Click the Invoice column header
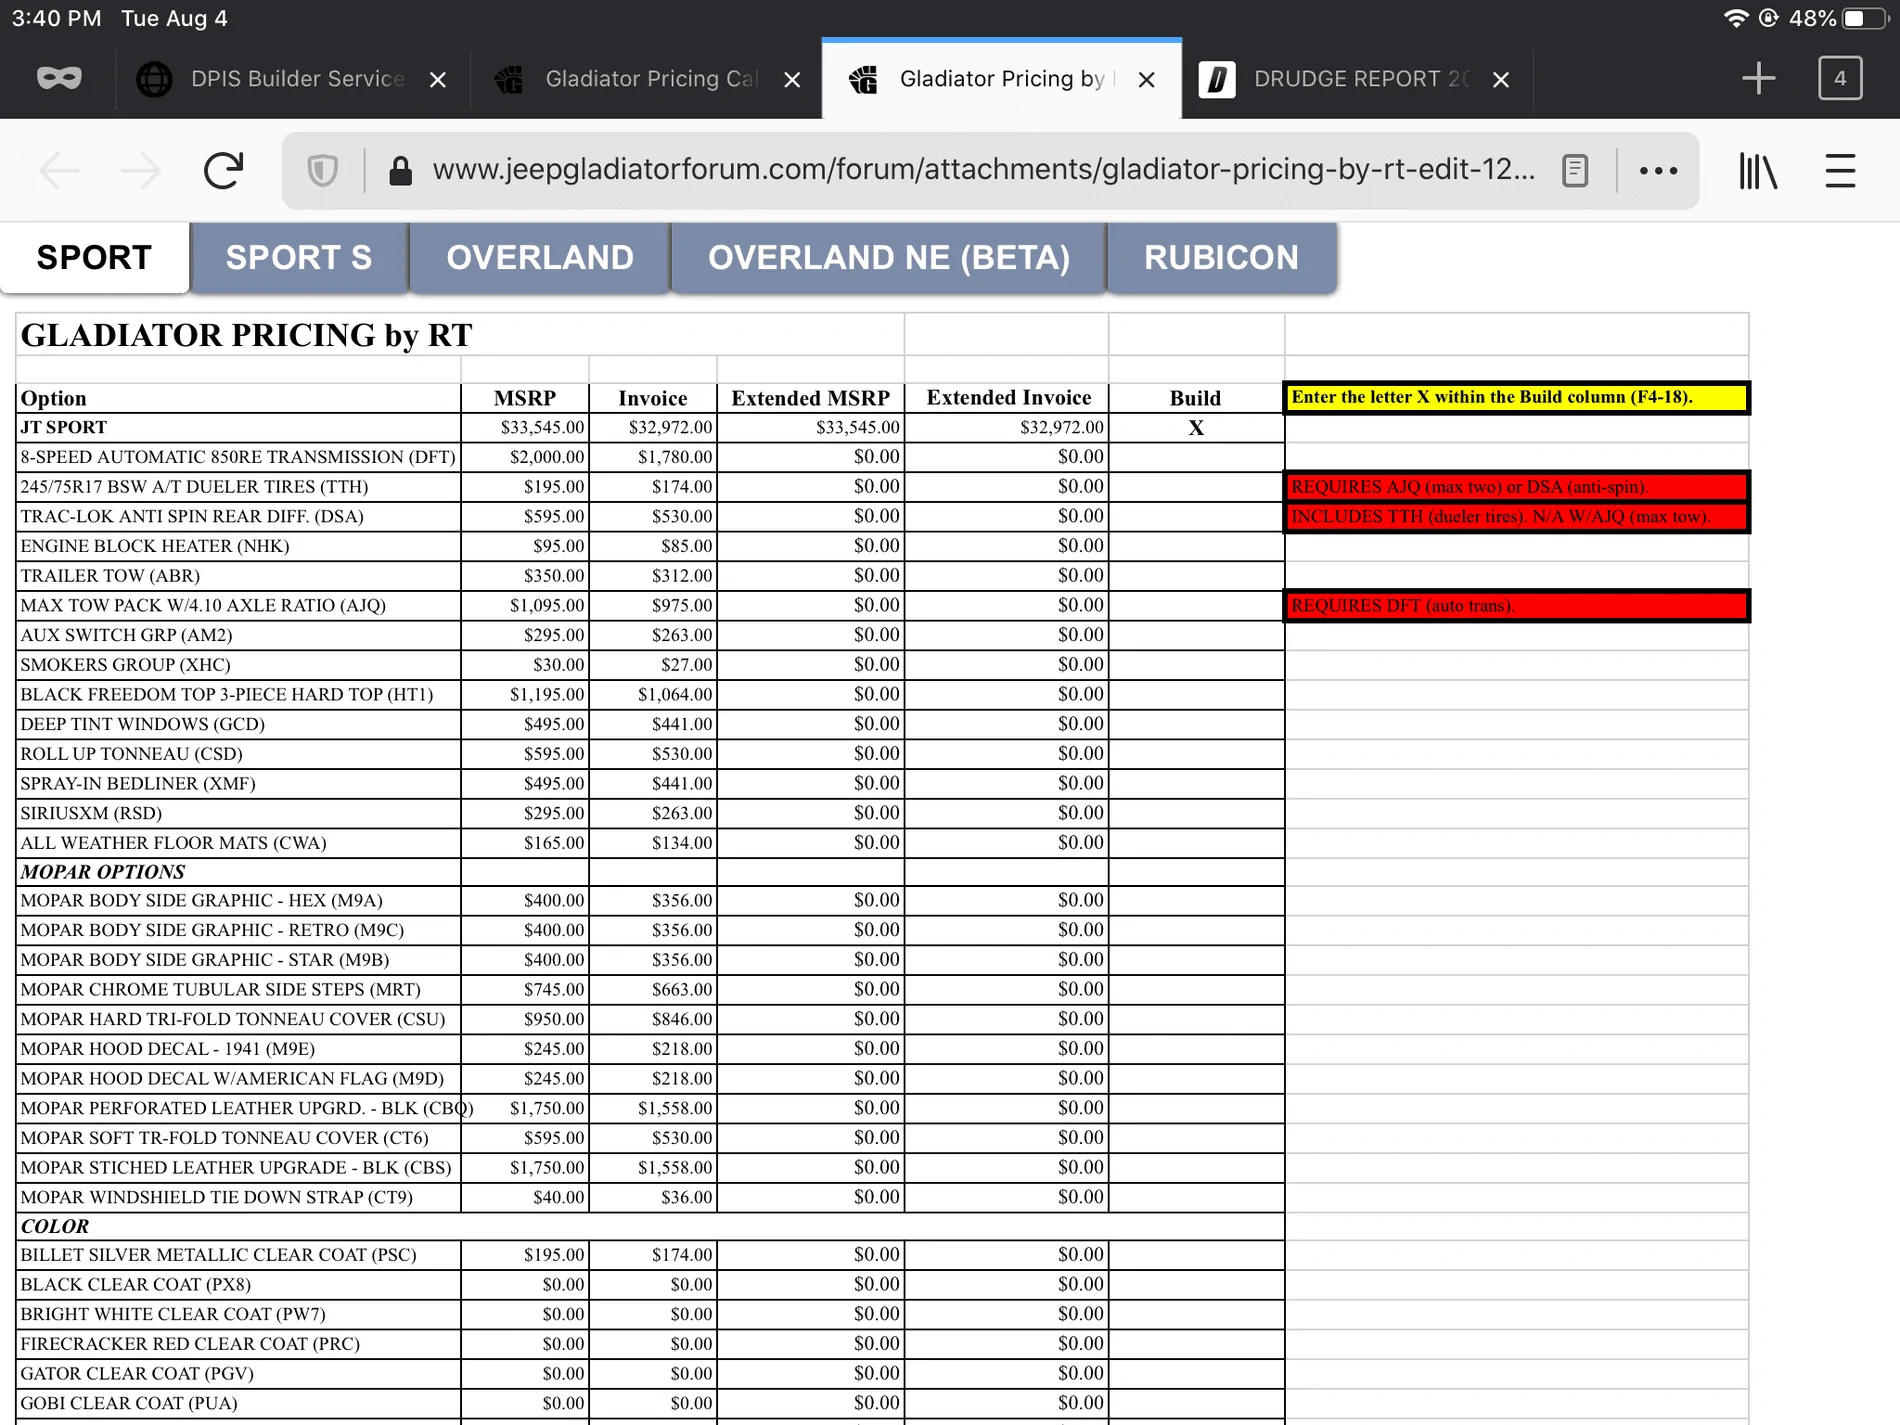This screenshot has height=1425, width=1900. pos(653,398)
